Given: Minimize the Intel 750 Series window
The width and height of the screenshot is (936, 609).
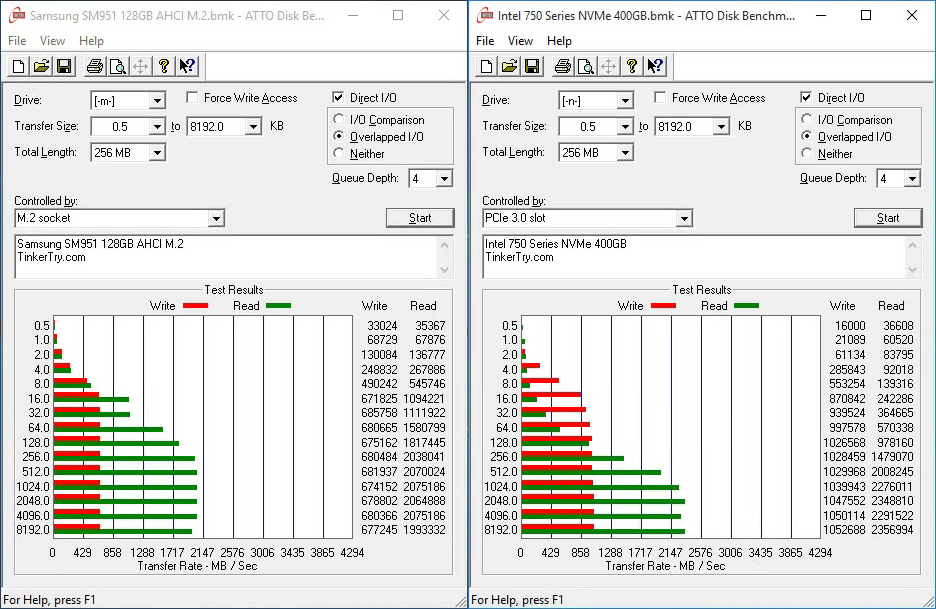Looking at the screenshot, I should point(821,16).
